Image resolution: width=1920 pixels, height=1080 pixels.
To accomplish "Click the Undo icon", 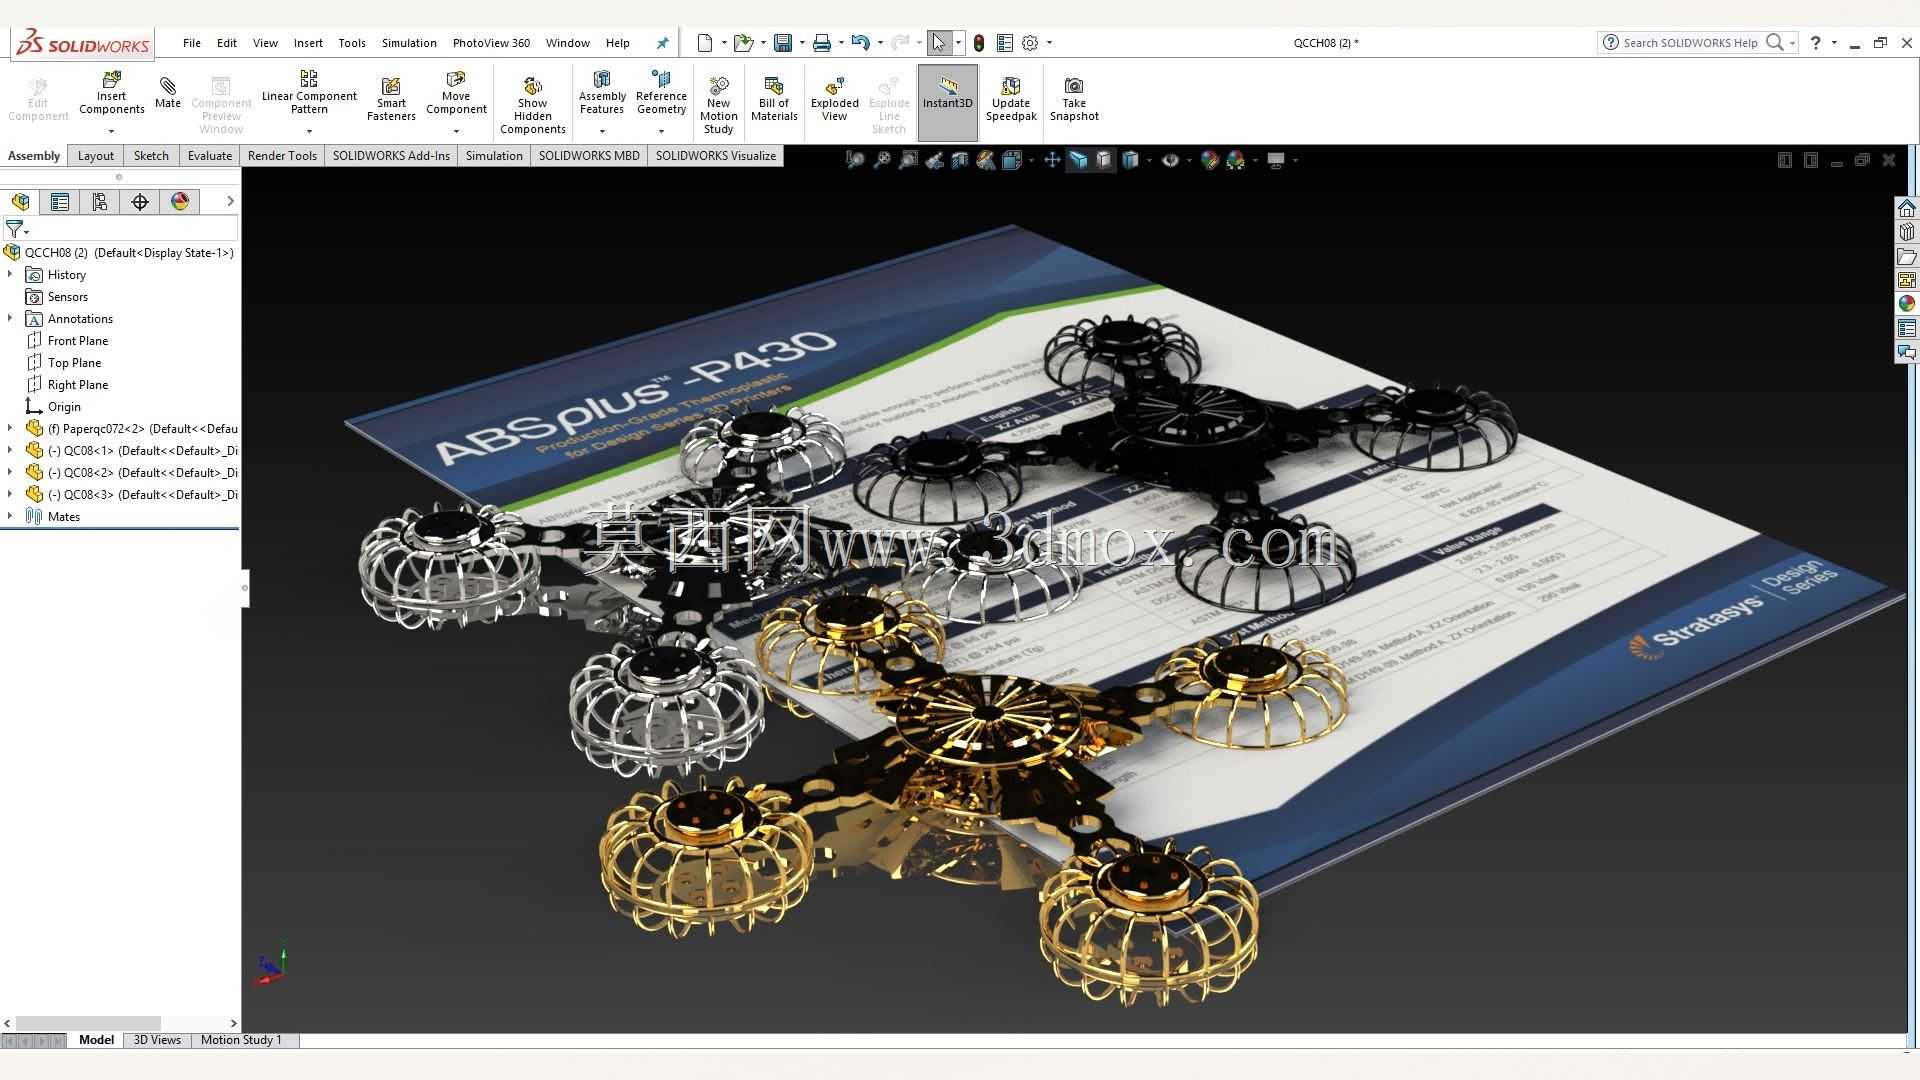I will click(x=860, y=43).
